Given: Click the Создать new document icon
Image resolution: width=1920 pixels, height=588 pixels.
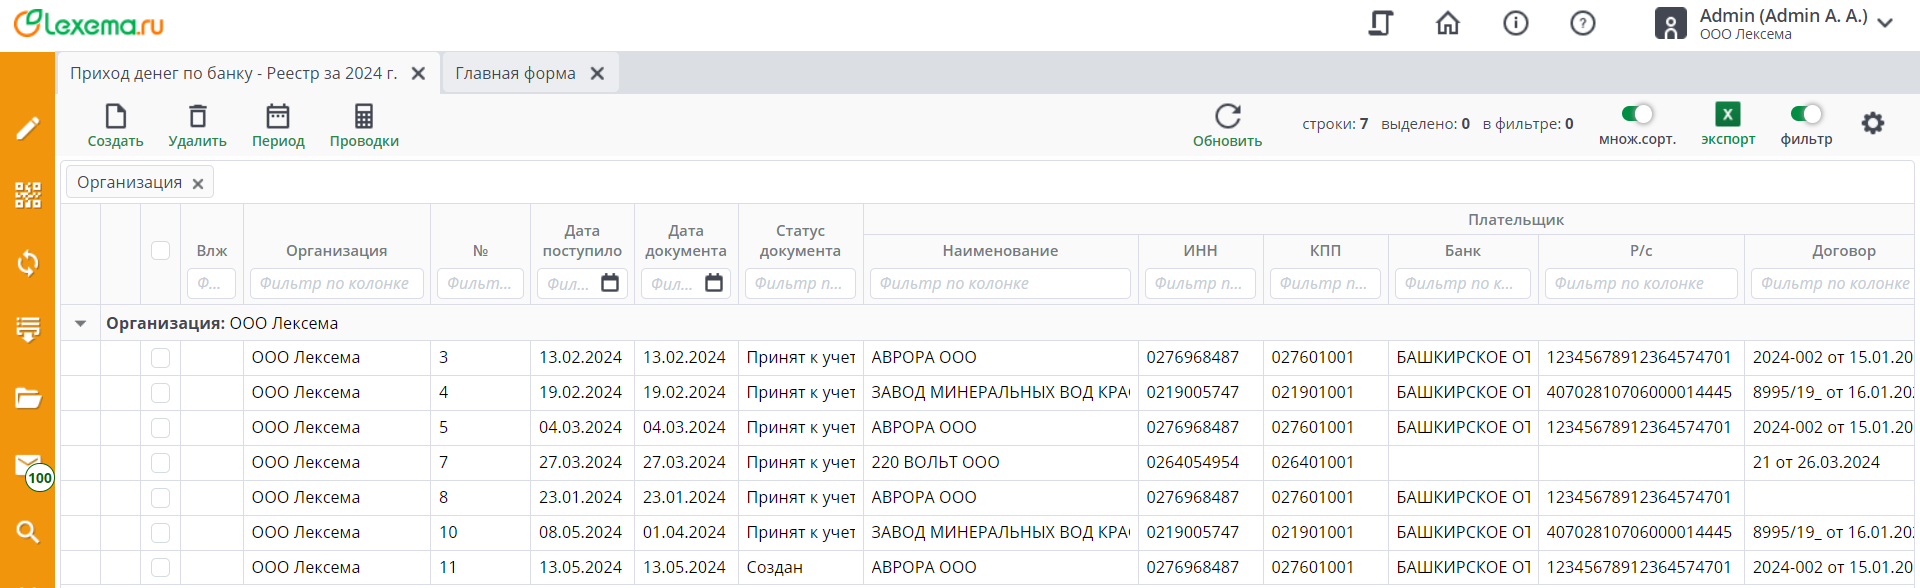Looking at the screenshot, I should point(115,117).
